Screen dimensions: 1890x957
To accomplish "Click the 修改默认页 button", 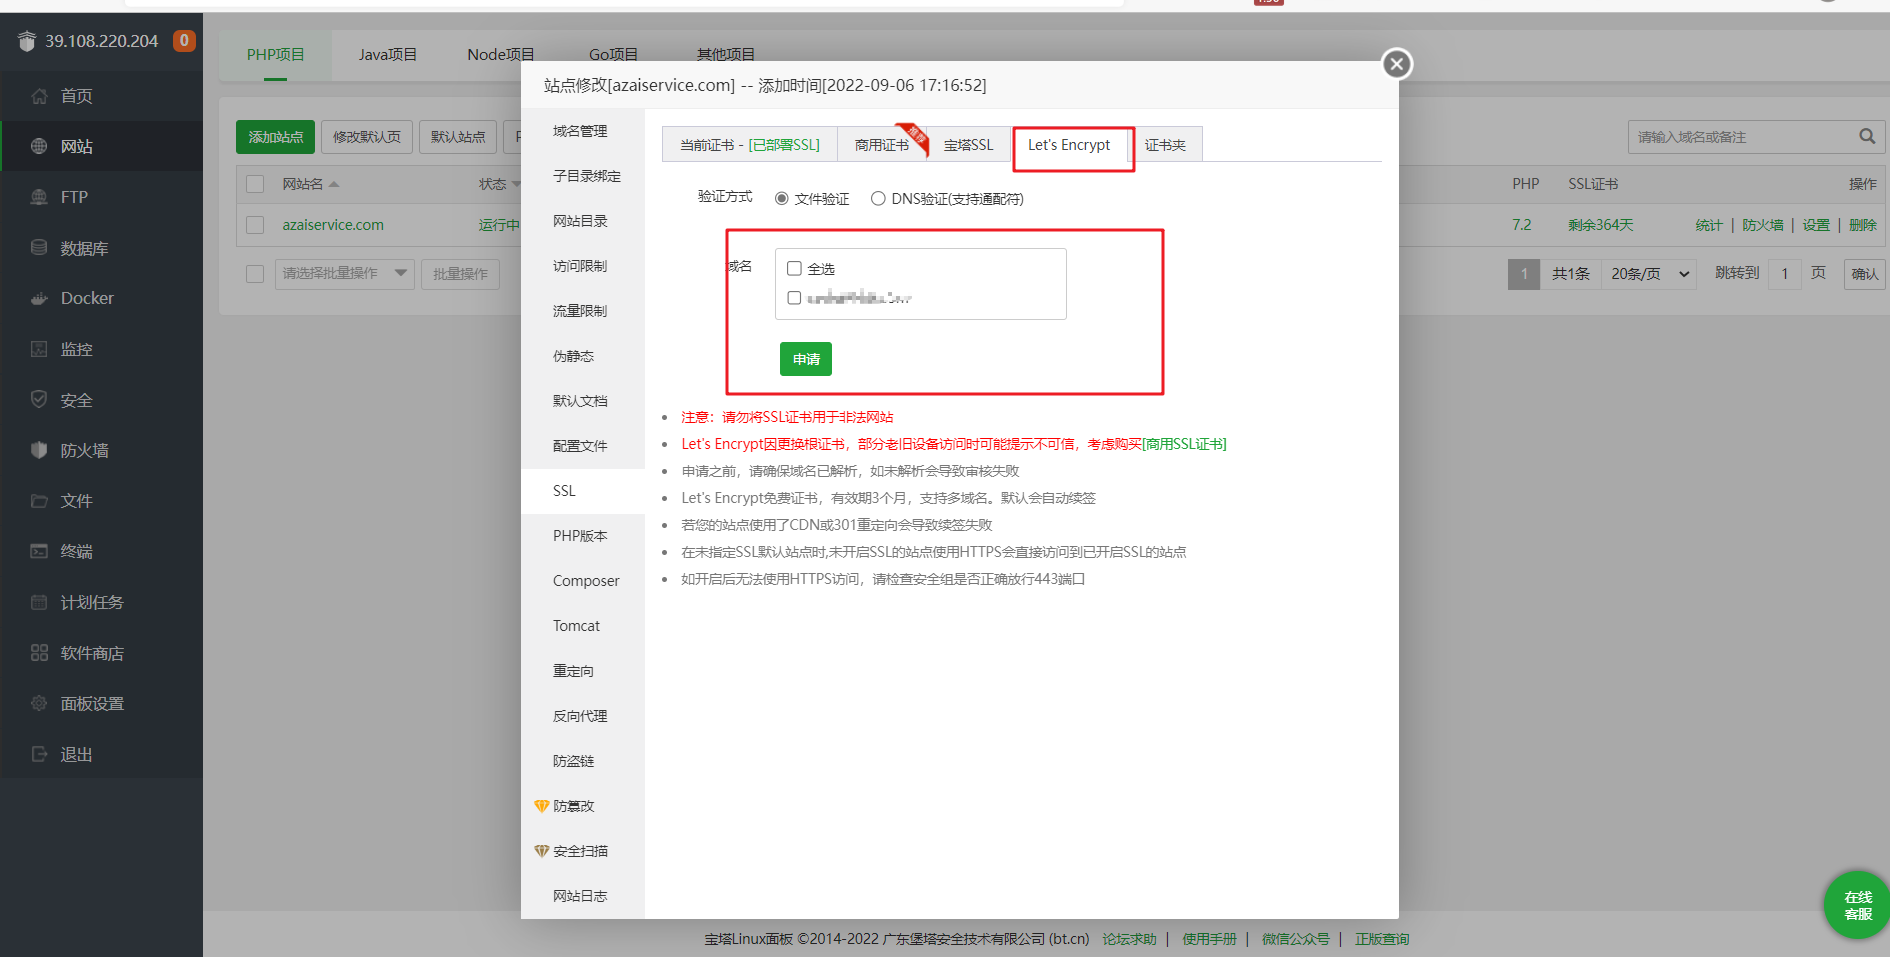I will point(366,137).
